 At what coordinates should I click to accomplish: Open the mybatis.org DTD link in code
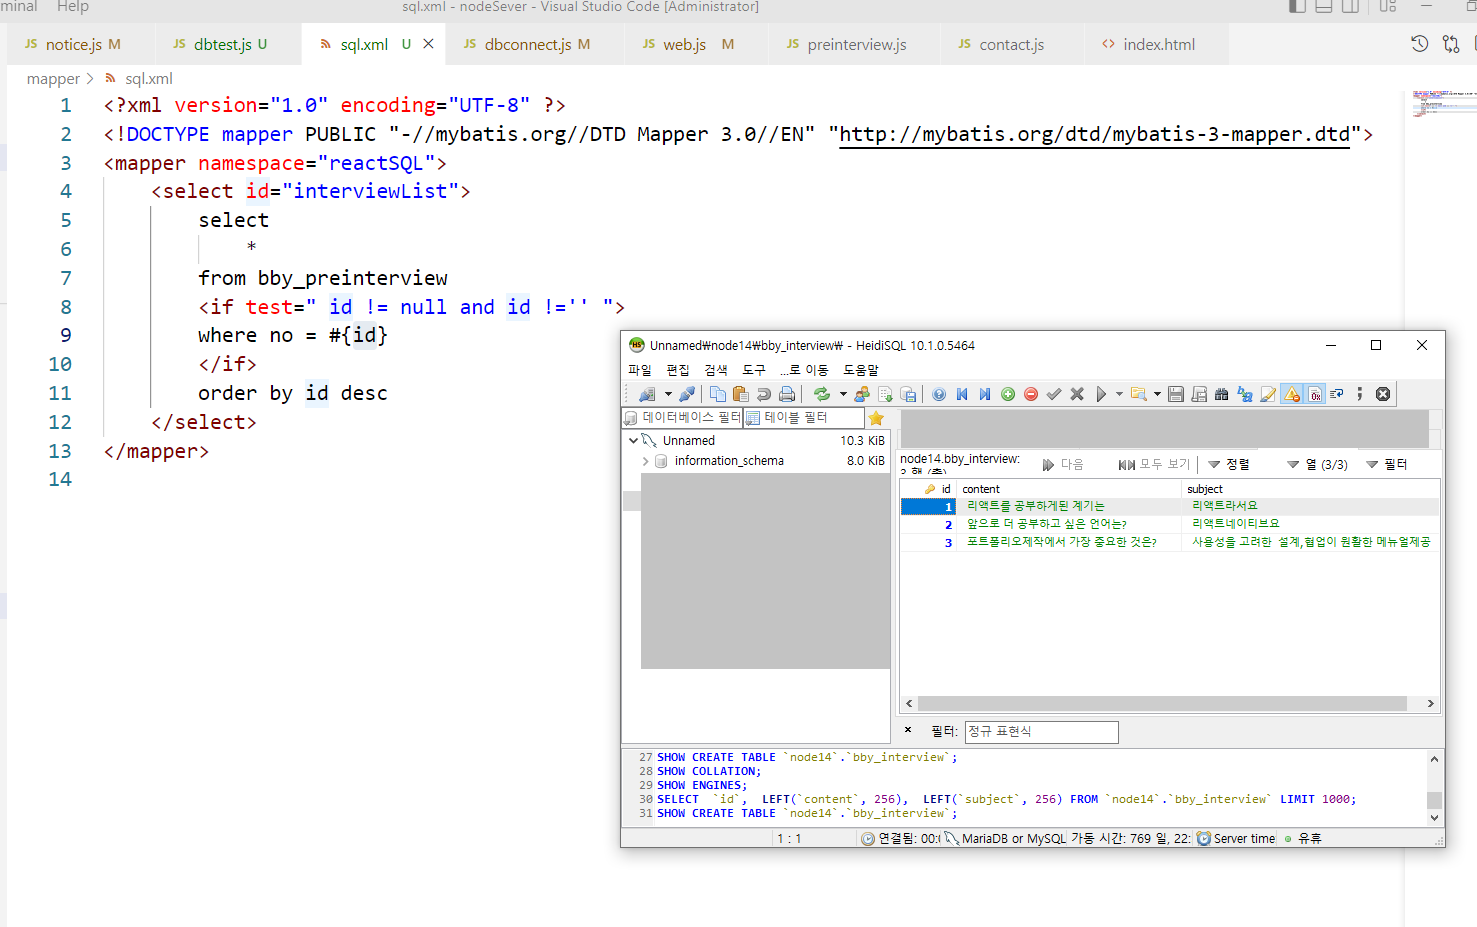1094,134
